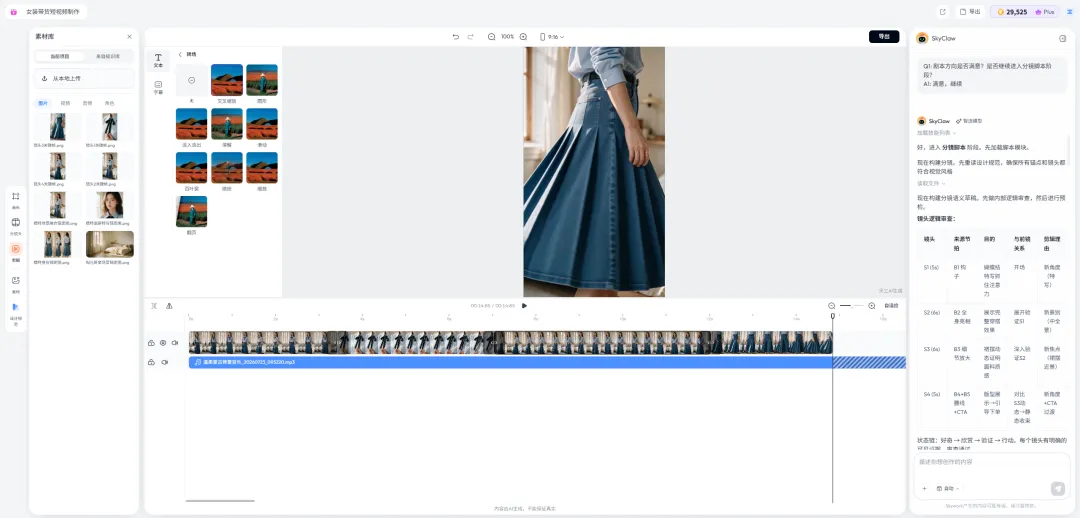This screenshot has width=1080, height=518.
Task: Click the black 导出 export button
Action: [x=884, y=37]
